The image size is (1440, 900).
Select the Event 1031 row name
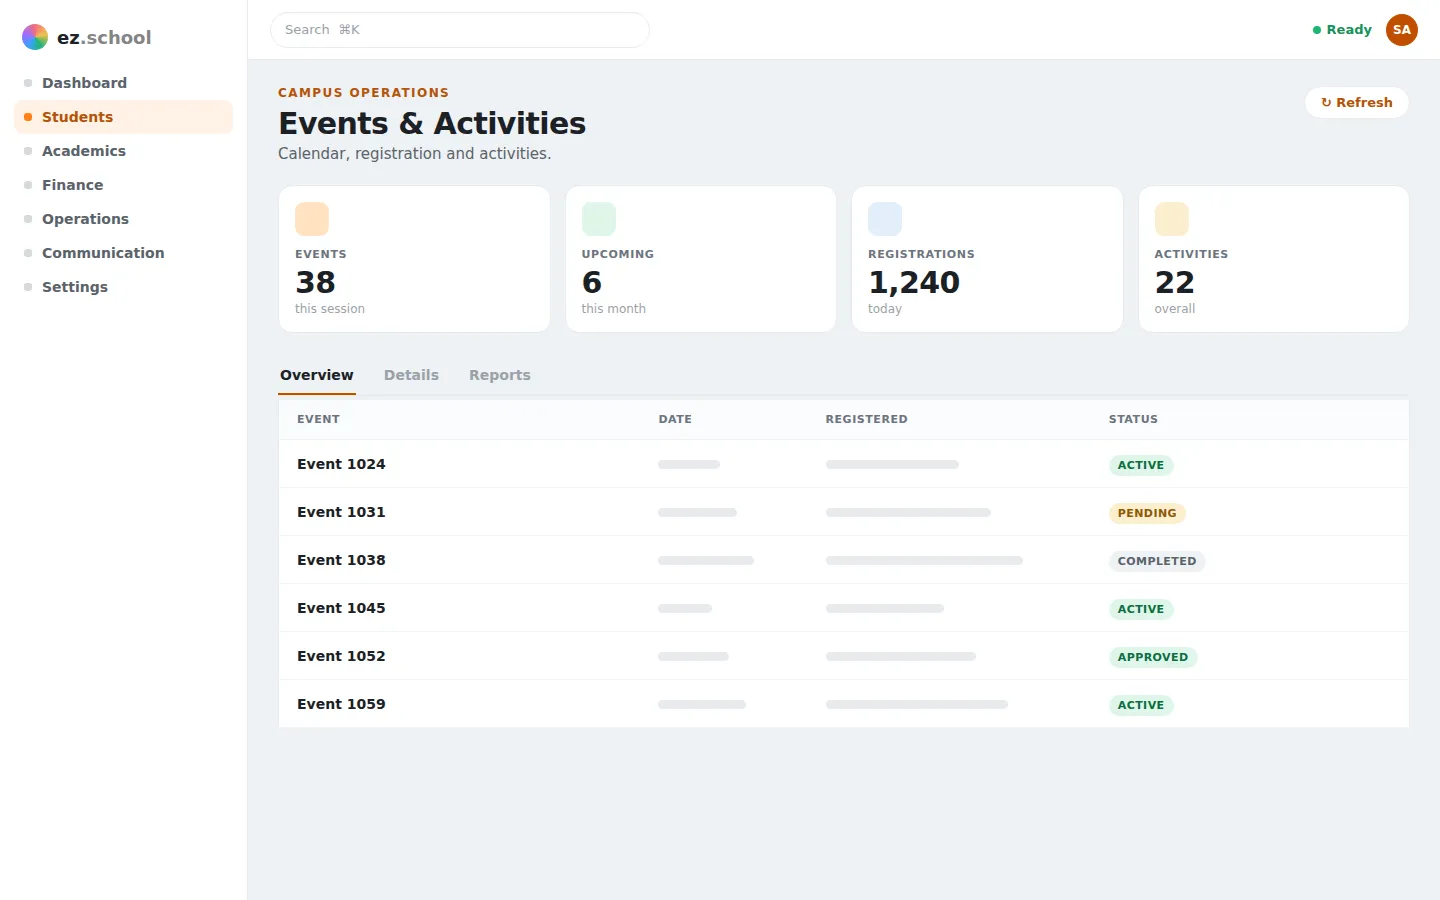click(x=341, y=512)
